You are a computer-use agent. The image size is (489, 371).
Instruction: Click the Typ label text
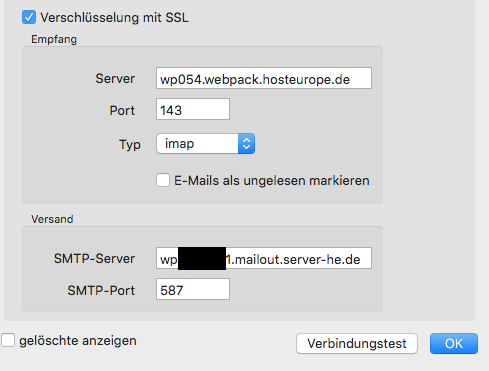coord(130,145)
